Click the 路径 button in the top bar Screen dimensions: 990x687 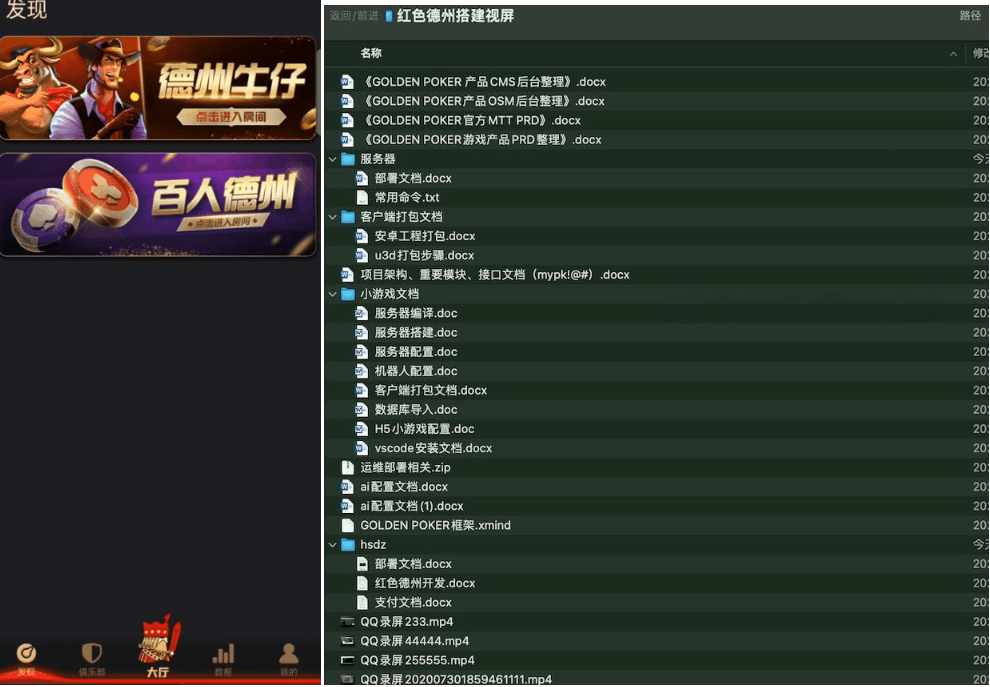click(x=970, y=16)
